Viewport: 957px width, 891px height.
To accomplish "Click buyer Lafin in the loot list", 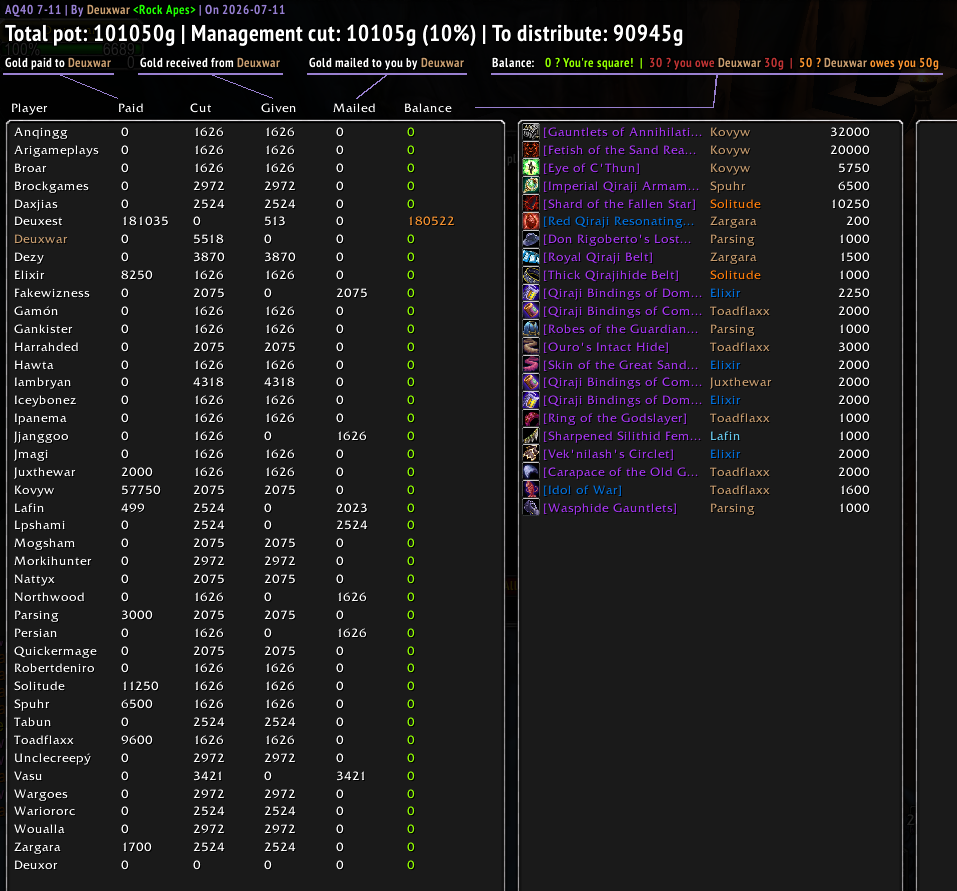I will [725, 436].
